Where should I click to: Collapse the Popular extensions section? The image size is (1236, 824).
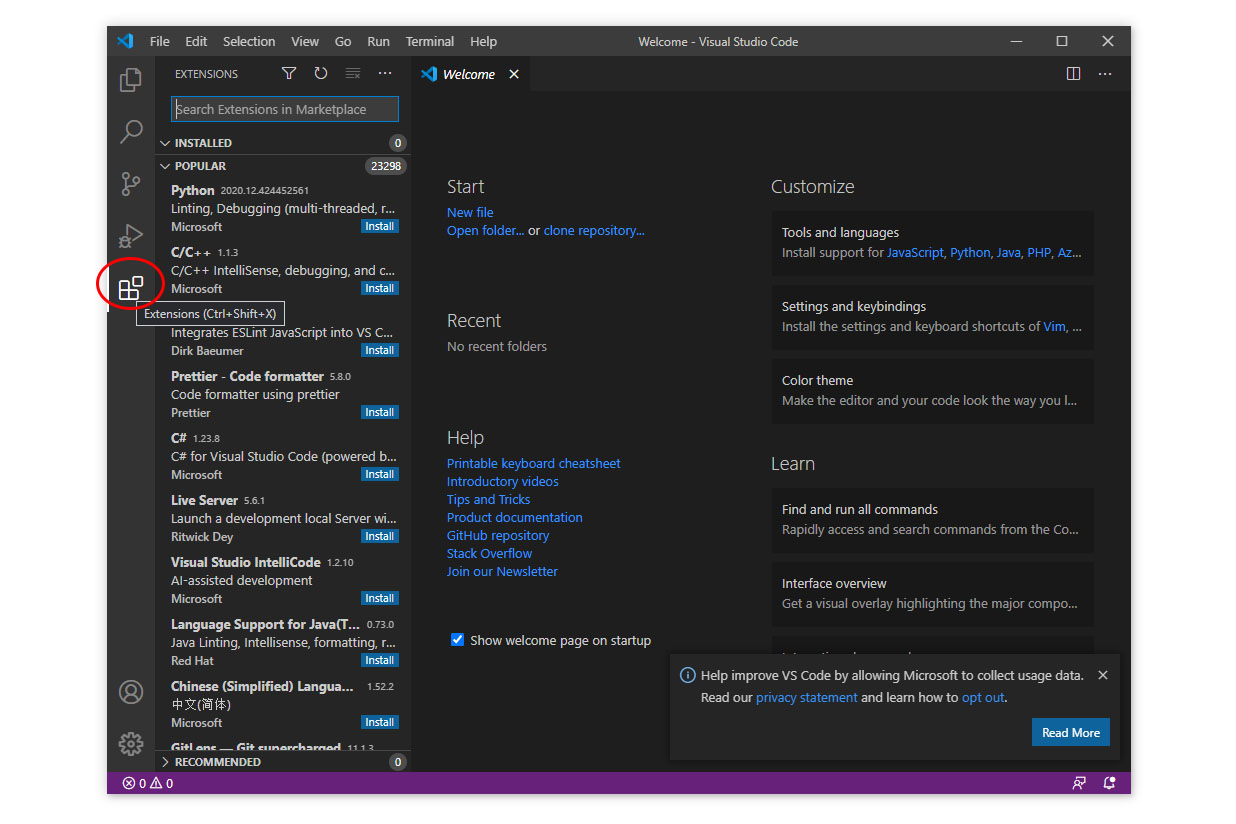coord(283,166)
